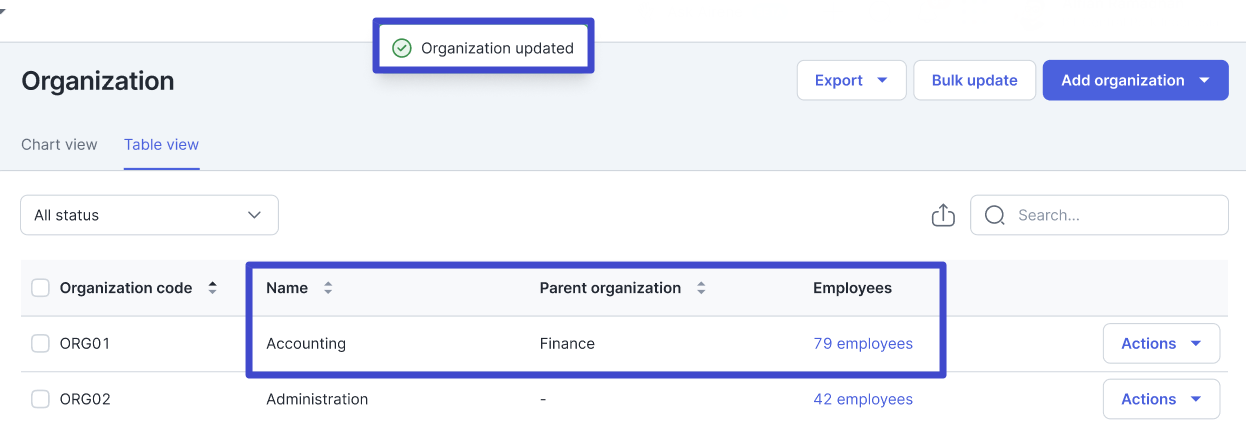
Task: Switch to Chart view tab
Action: [59, 144]
